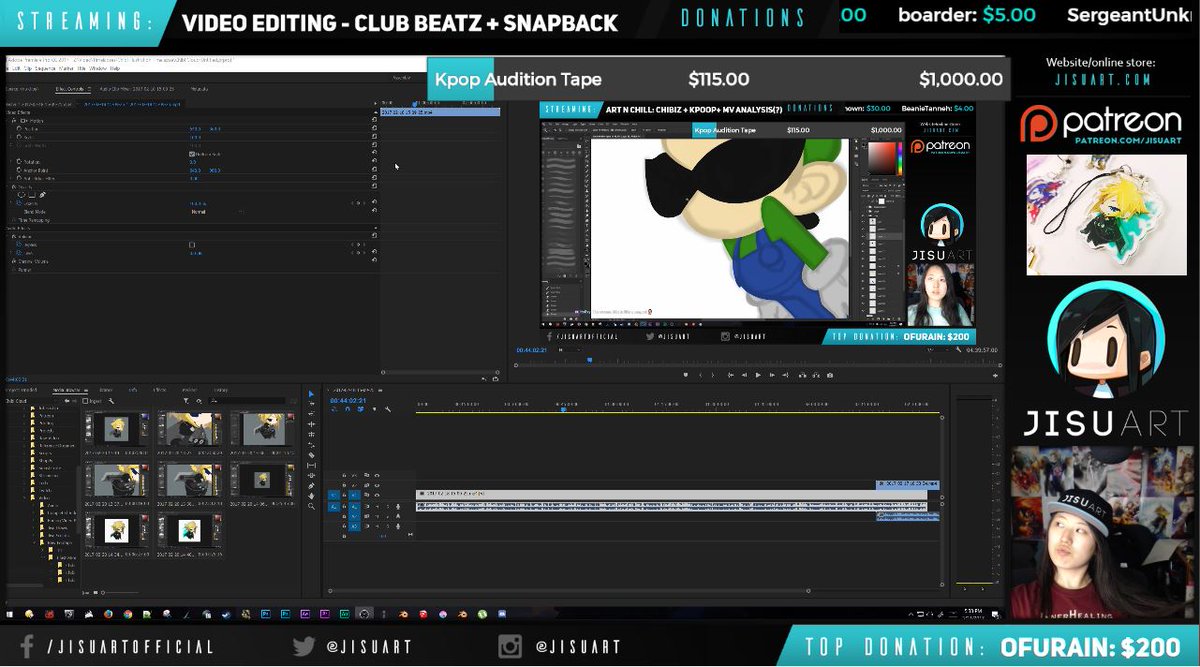The width and height of the screenshot is (1200, 667).
Task: Play the sequence in the Program monitor
Action: coord(758,375)
